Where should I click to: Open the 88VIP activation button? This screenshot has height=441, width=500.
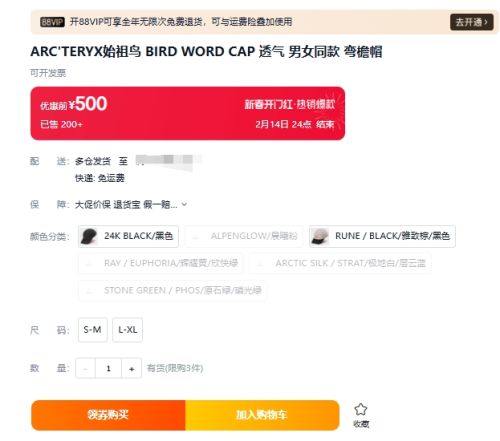472,22
